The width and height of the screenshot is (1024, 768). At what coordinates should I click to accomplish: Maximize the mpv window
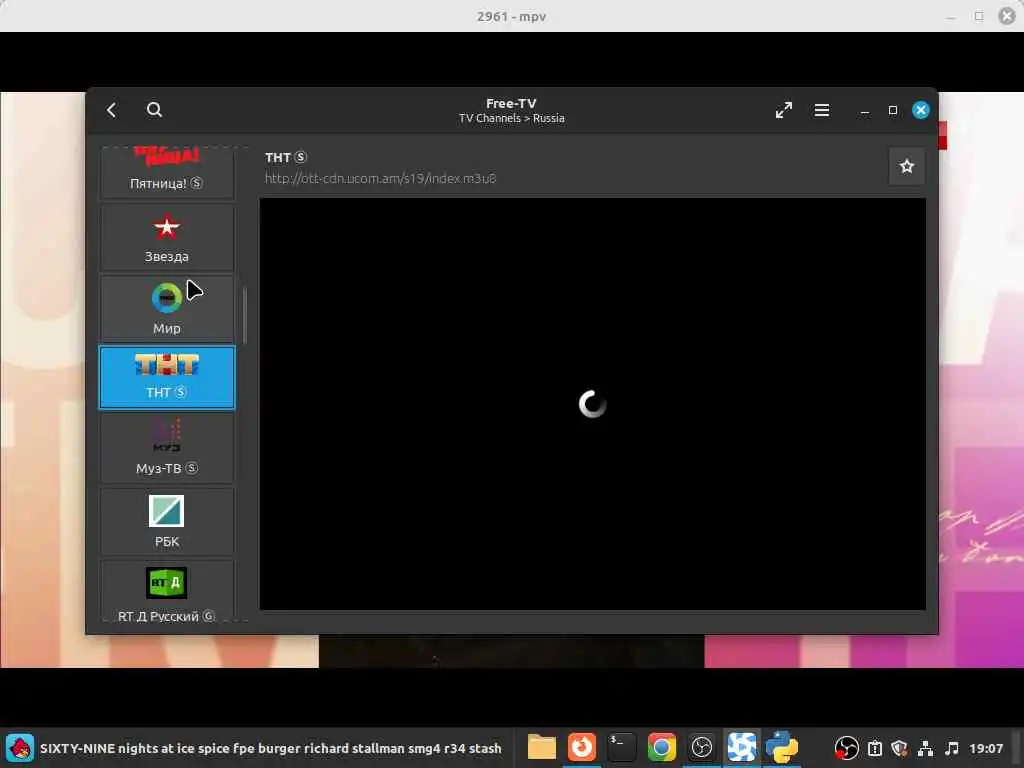tap(978, 16)
